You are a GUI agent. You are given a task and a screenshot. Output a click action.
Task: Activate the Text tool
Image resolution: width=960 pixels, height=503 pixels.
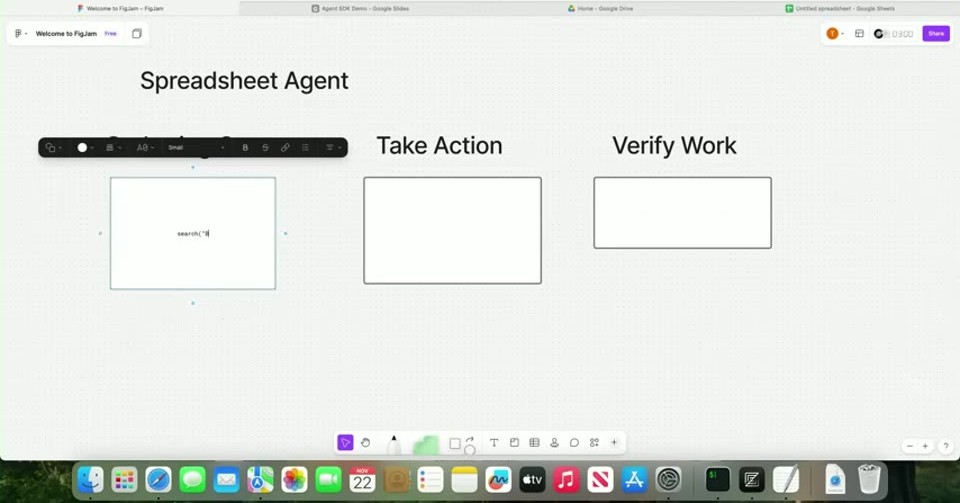point(493,442)
